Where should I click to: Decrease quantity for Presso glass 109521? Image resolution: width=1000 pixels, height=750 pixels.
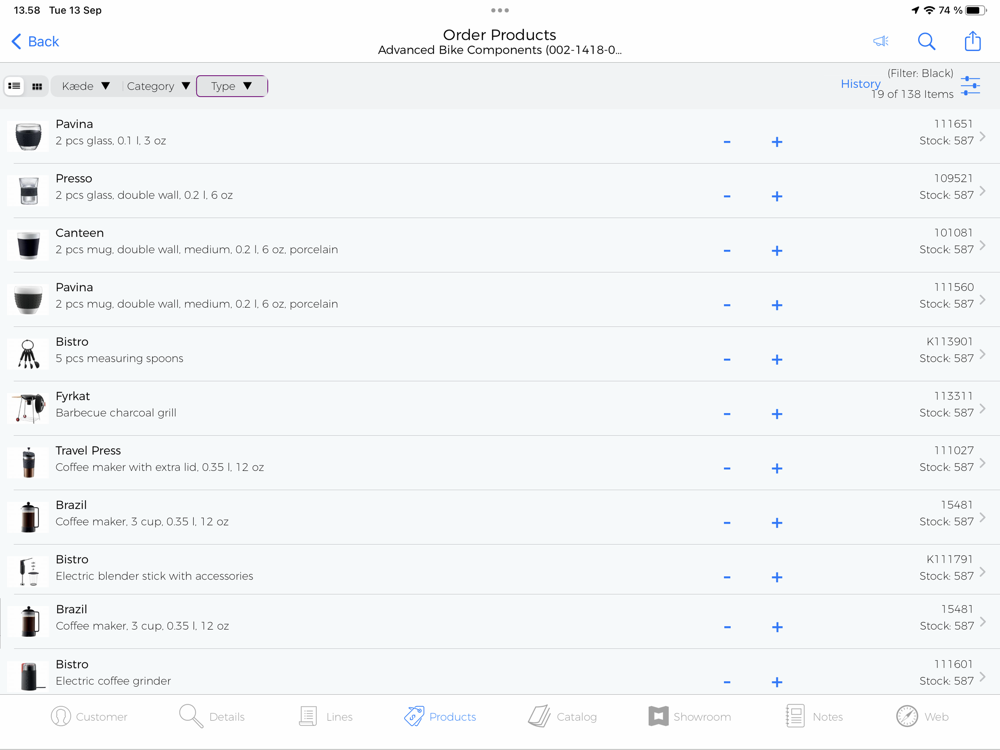(727, 196)
